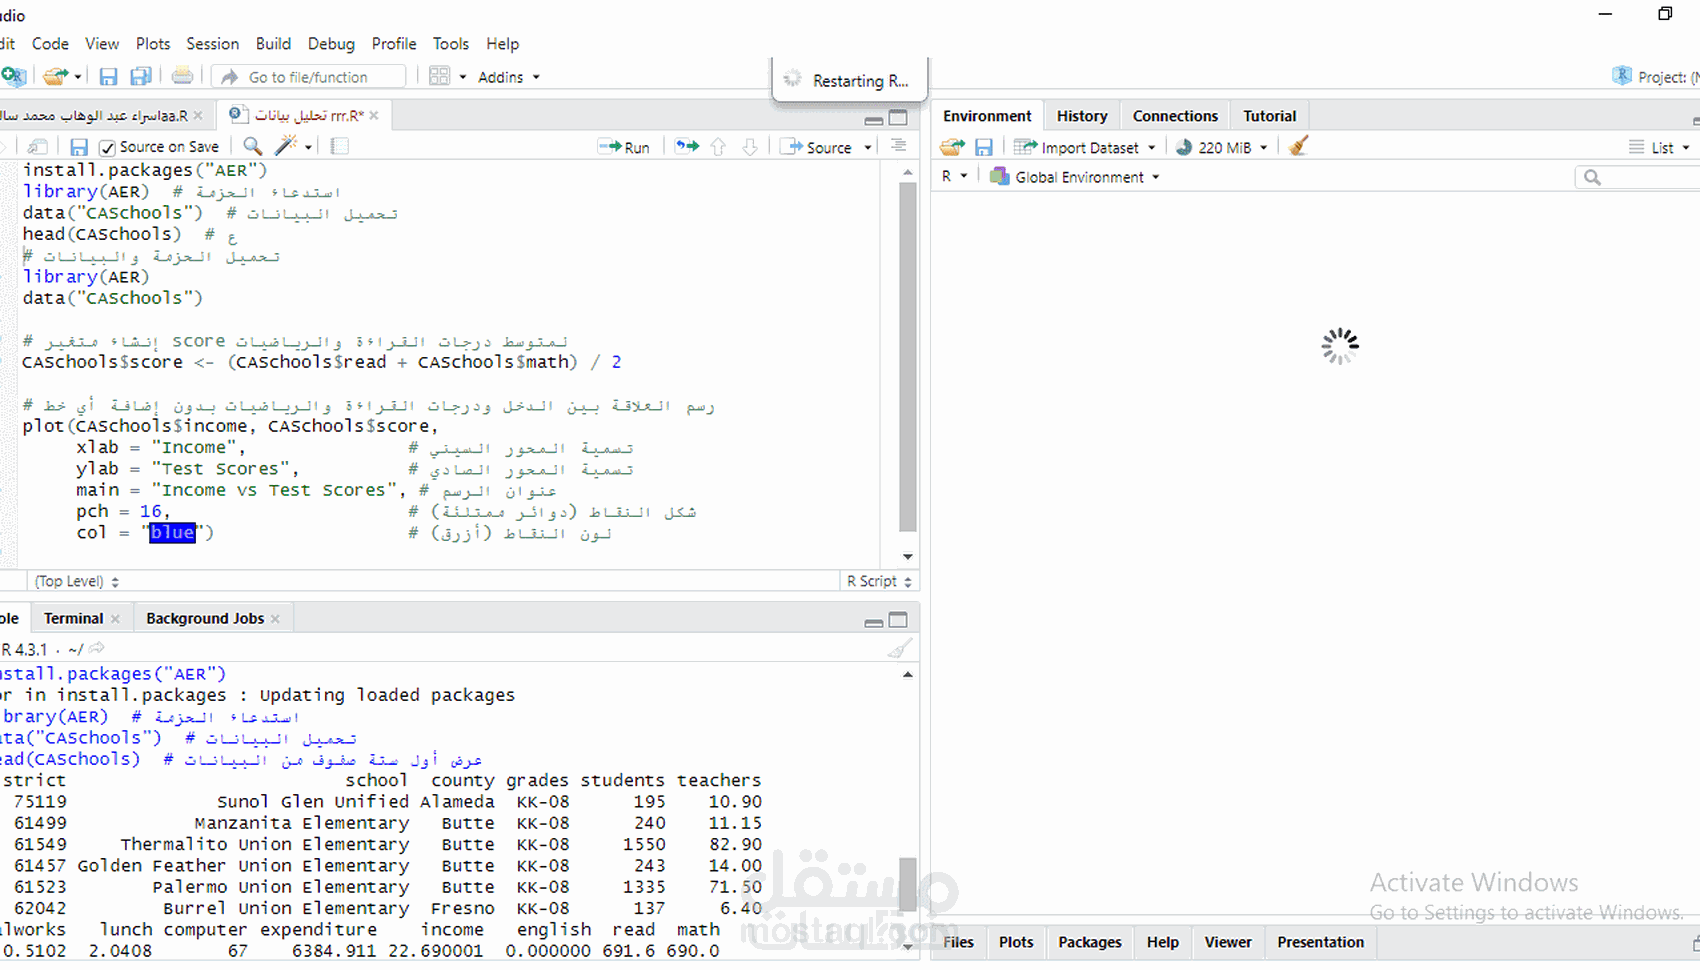Switch environment view using the List dropdown
The image size is (1700, 970).
1658,147
